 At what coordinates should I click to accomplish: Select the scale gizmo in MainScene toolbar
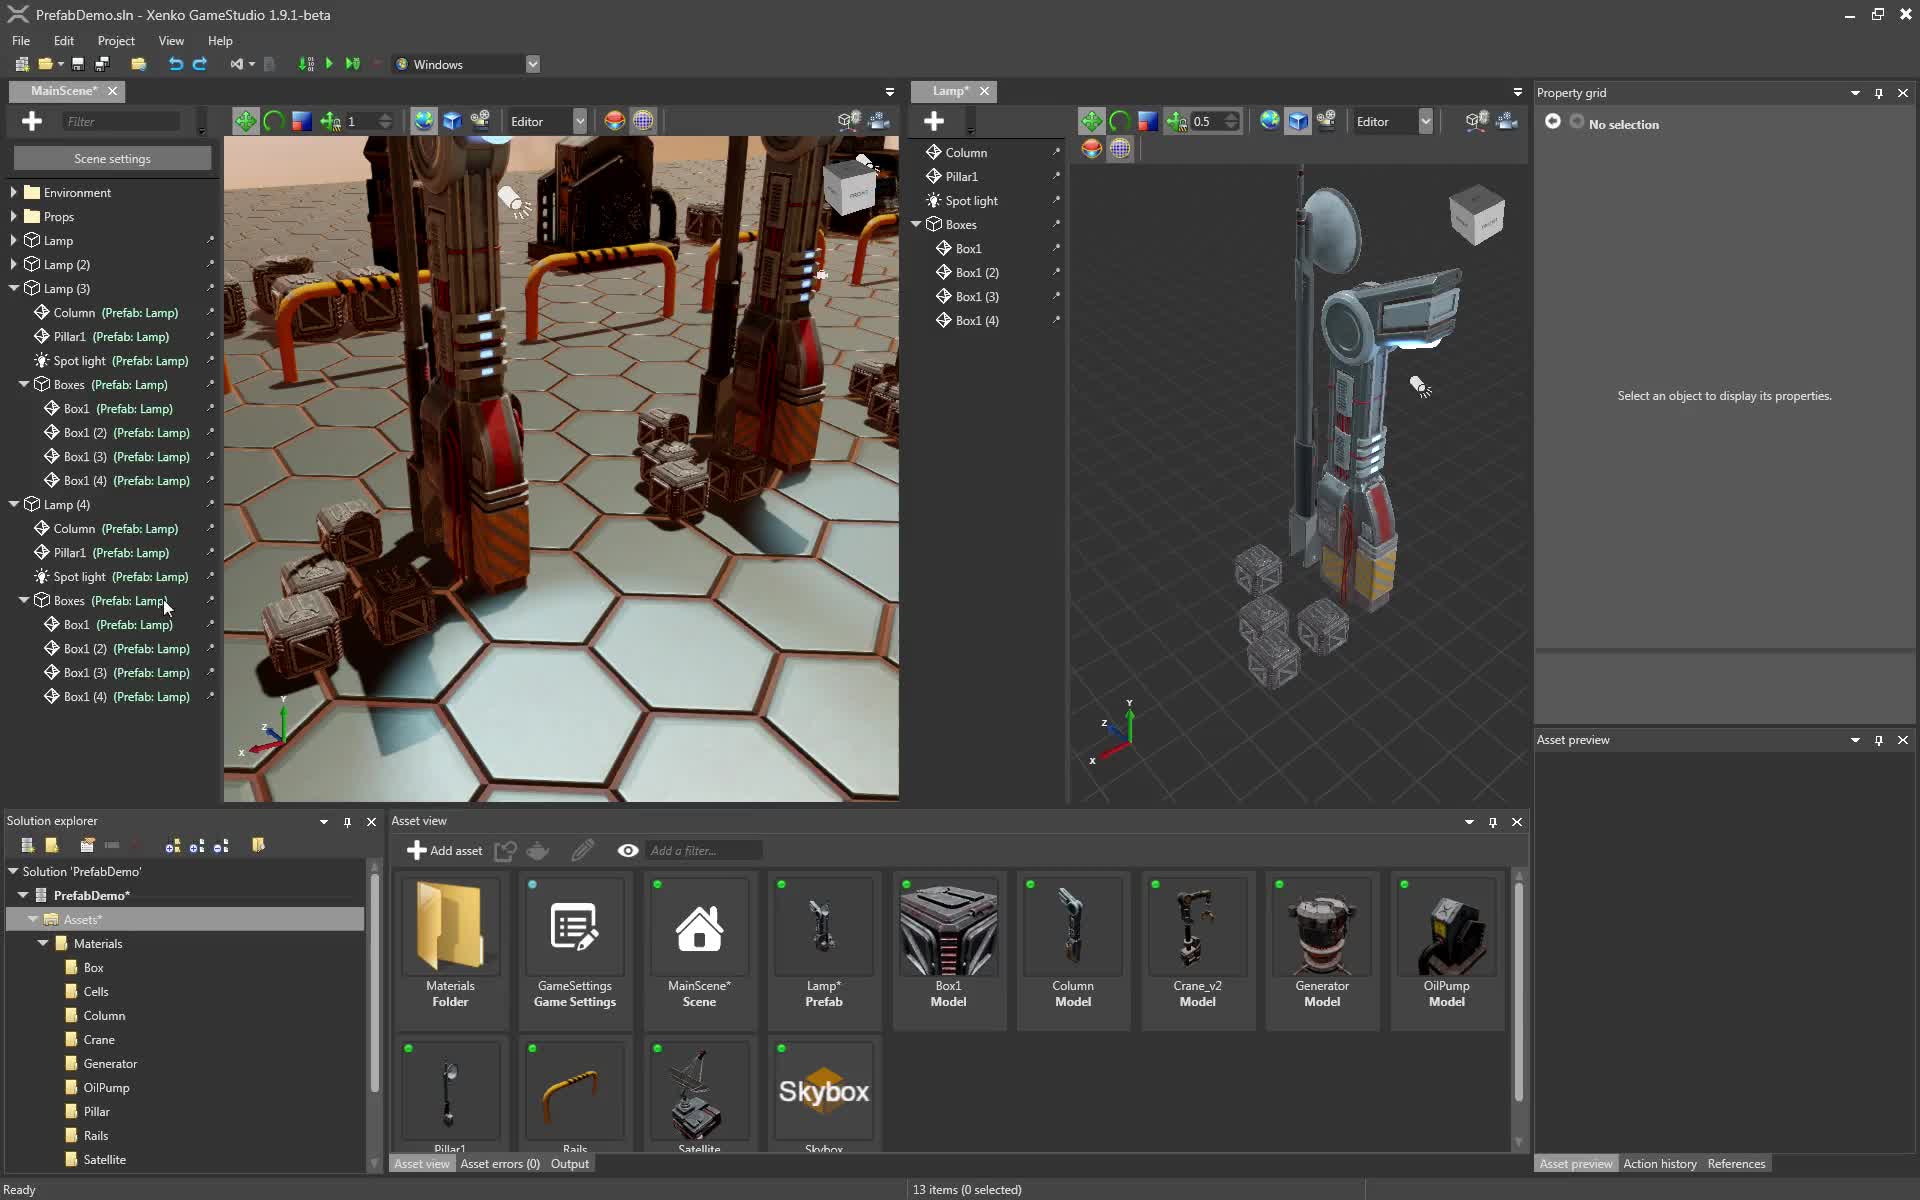click(x=301, y=121)
